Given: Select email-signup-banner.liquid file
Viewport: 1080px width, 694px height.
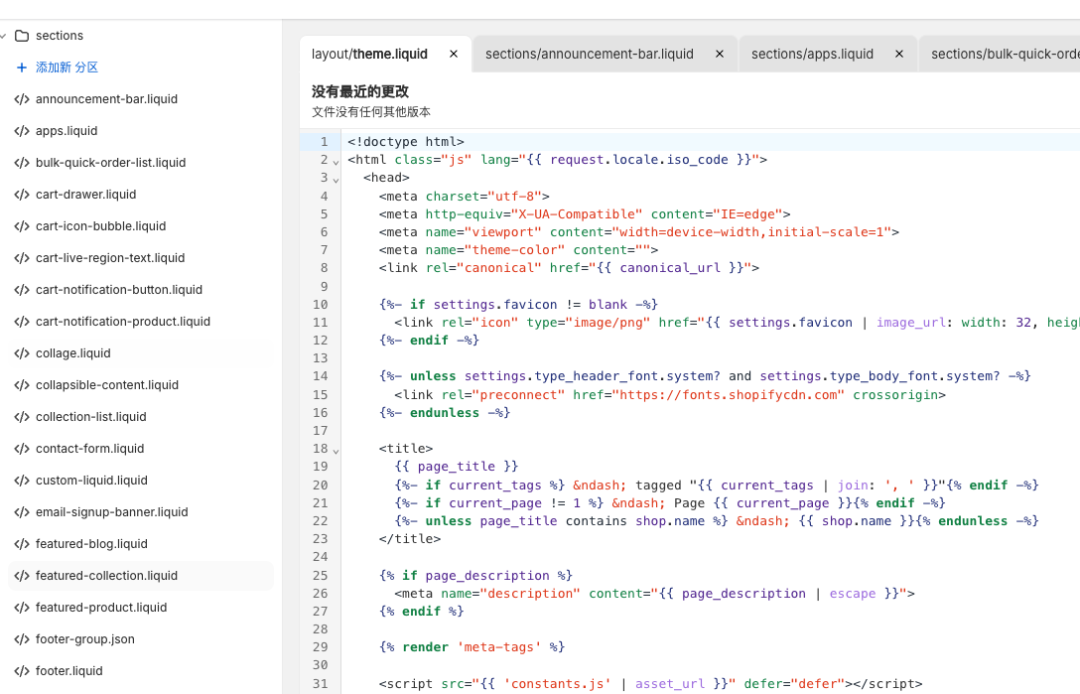Looking at the screenshot, I should coord(112,512).
